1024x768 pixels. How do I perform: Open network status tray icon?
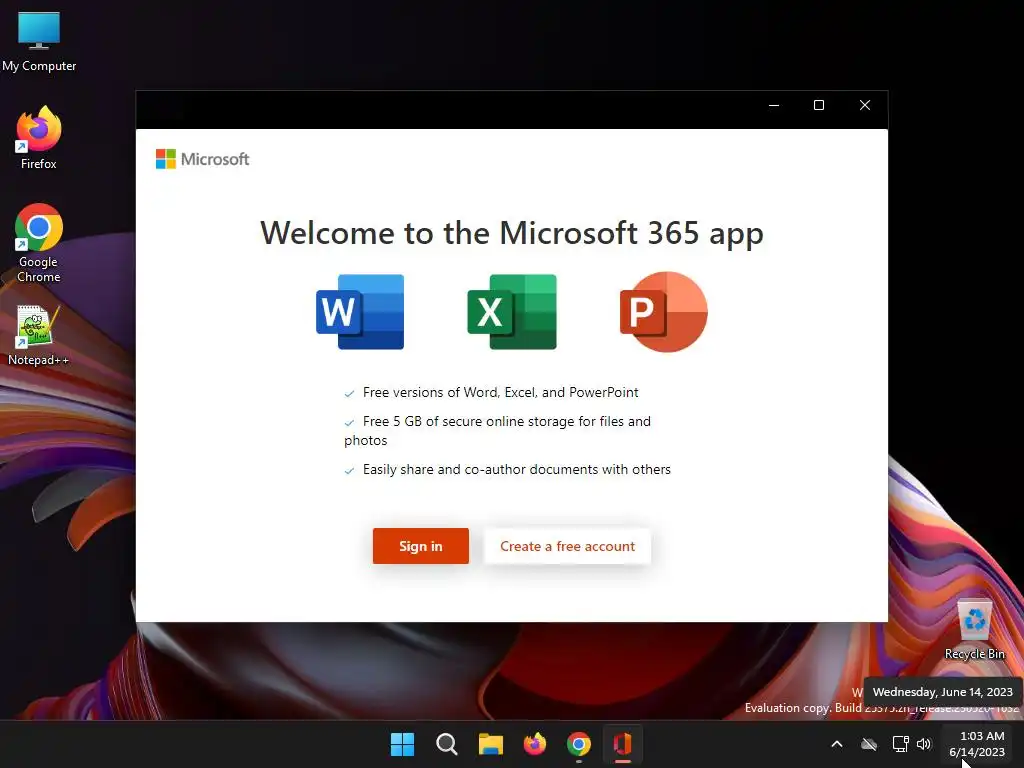tap(900, 744)
